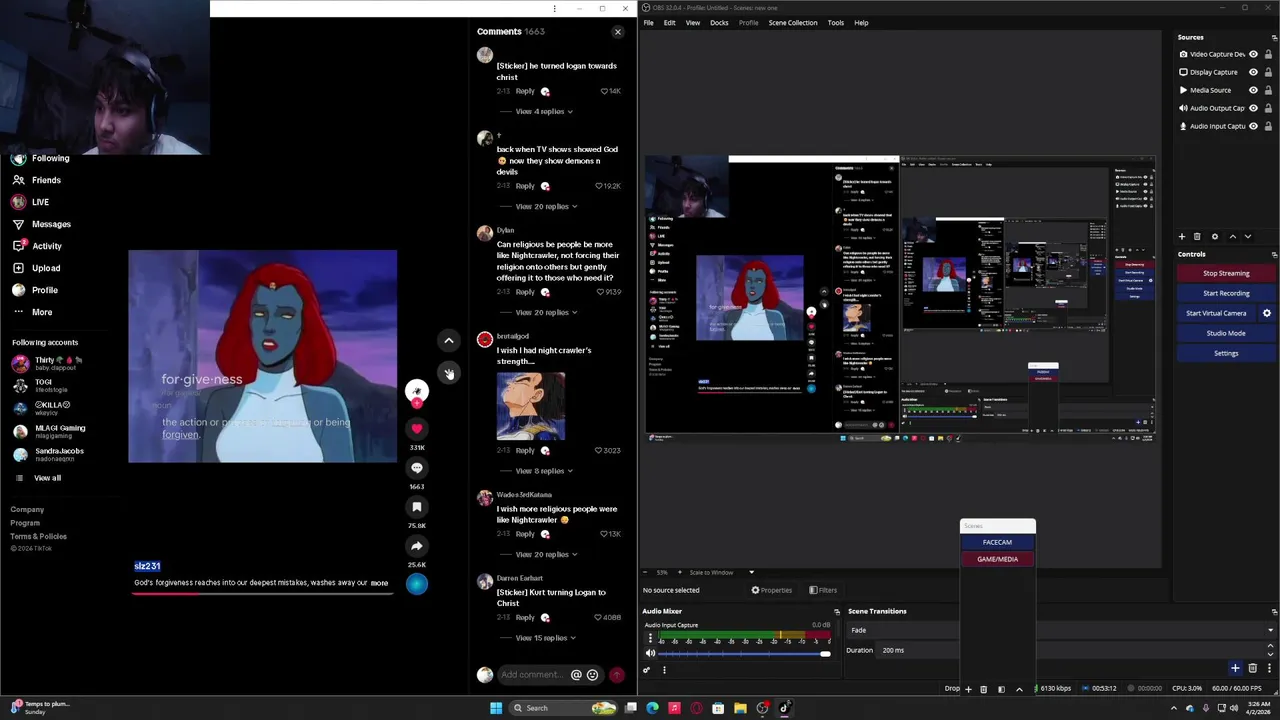Toggle Display Capture eye icon

[1253, 72]
